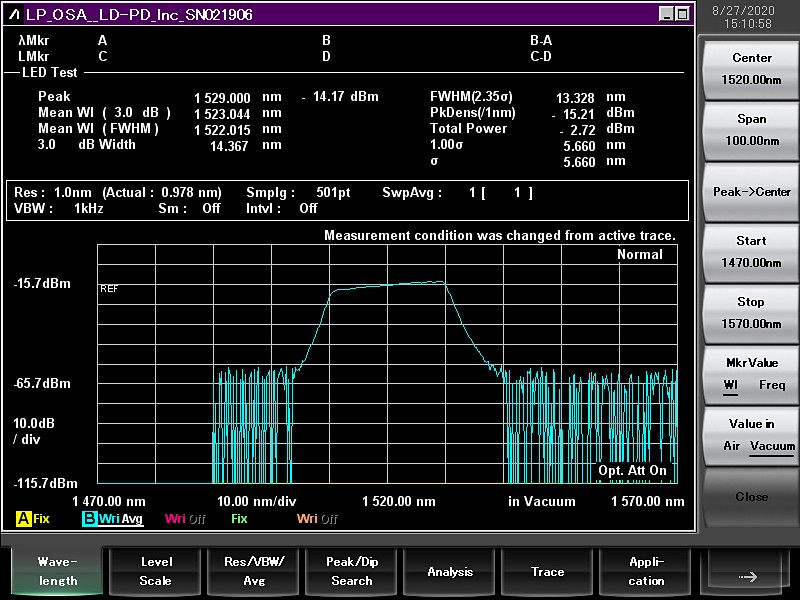Switch to the Wavelength menu tab
800x600 pixels.
coord(58,571)
